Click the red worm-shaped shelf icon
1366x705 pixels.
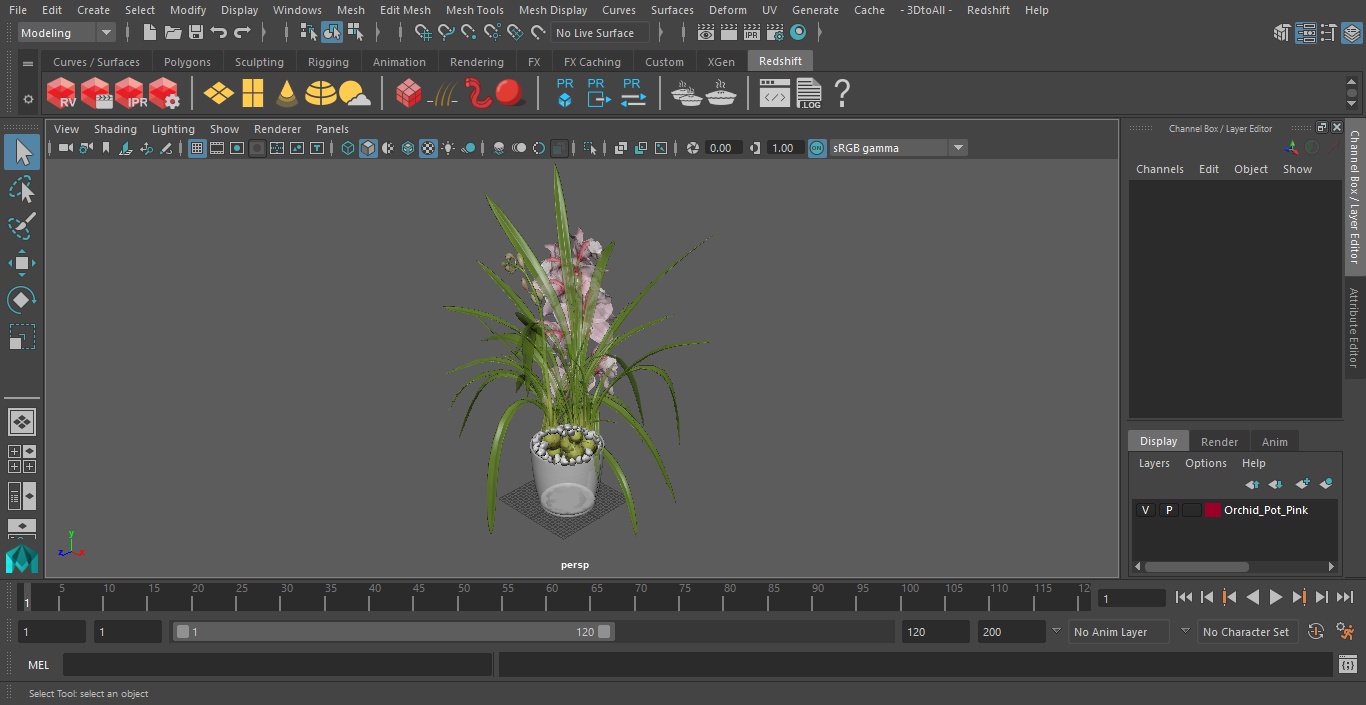[478, 94]
